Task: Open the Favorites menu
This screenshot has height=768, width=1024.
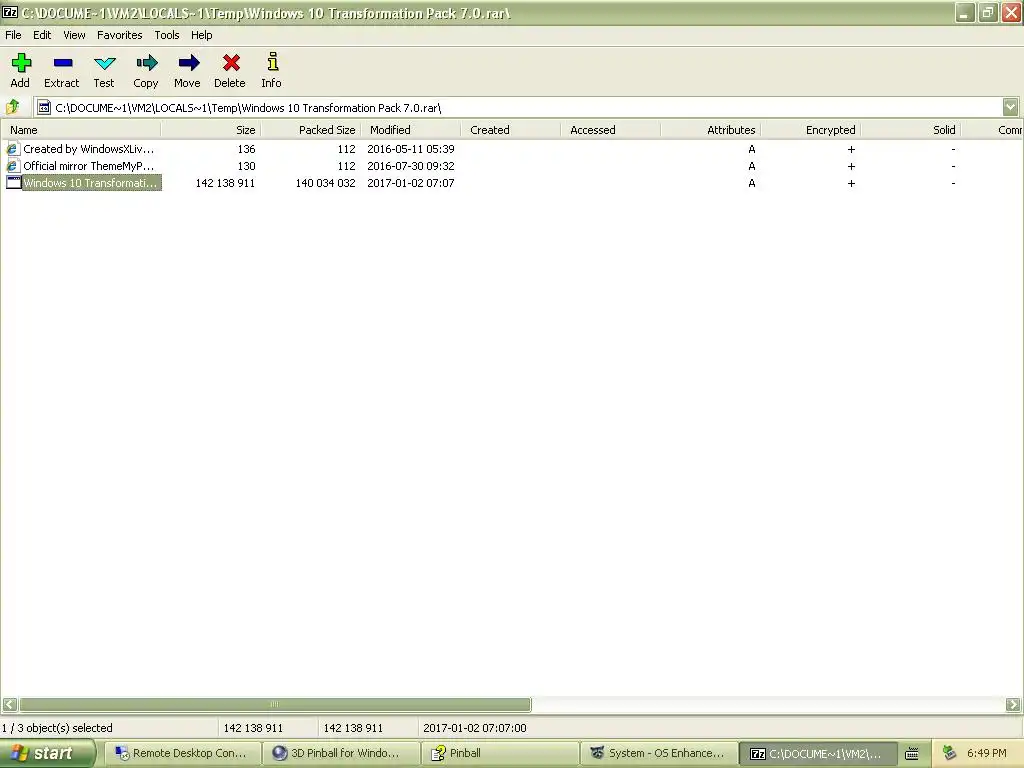Action: 120,35
